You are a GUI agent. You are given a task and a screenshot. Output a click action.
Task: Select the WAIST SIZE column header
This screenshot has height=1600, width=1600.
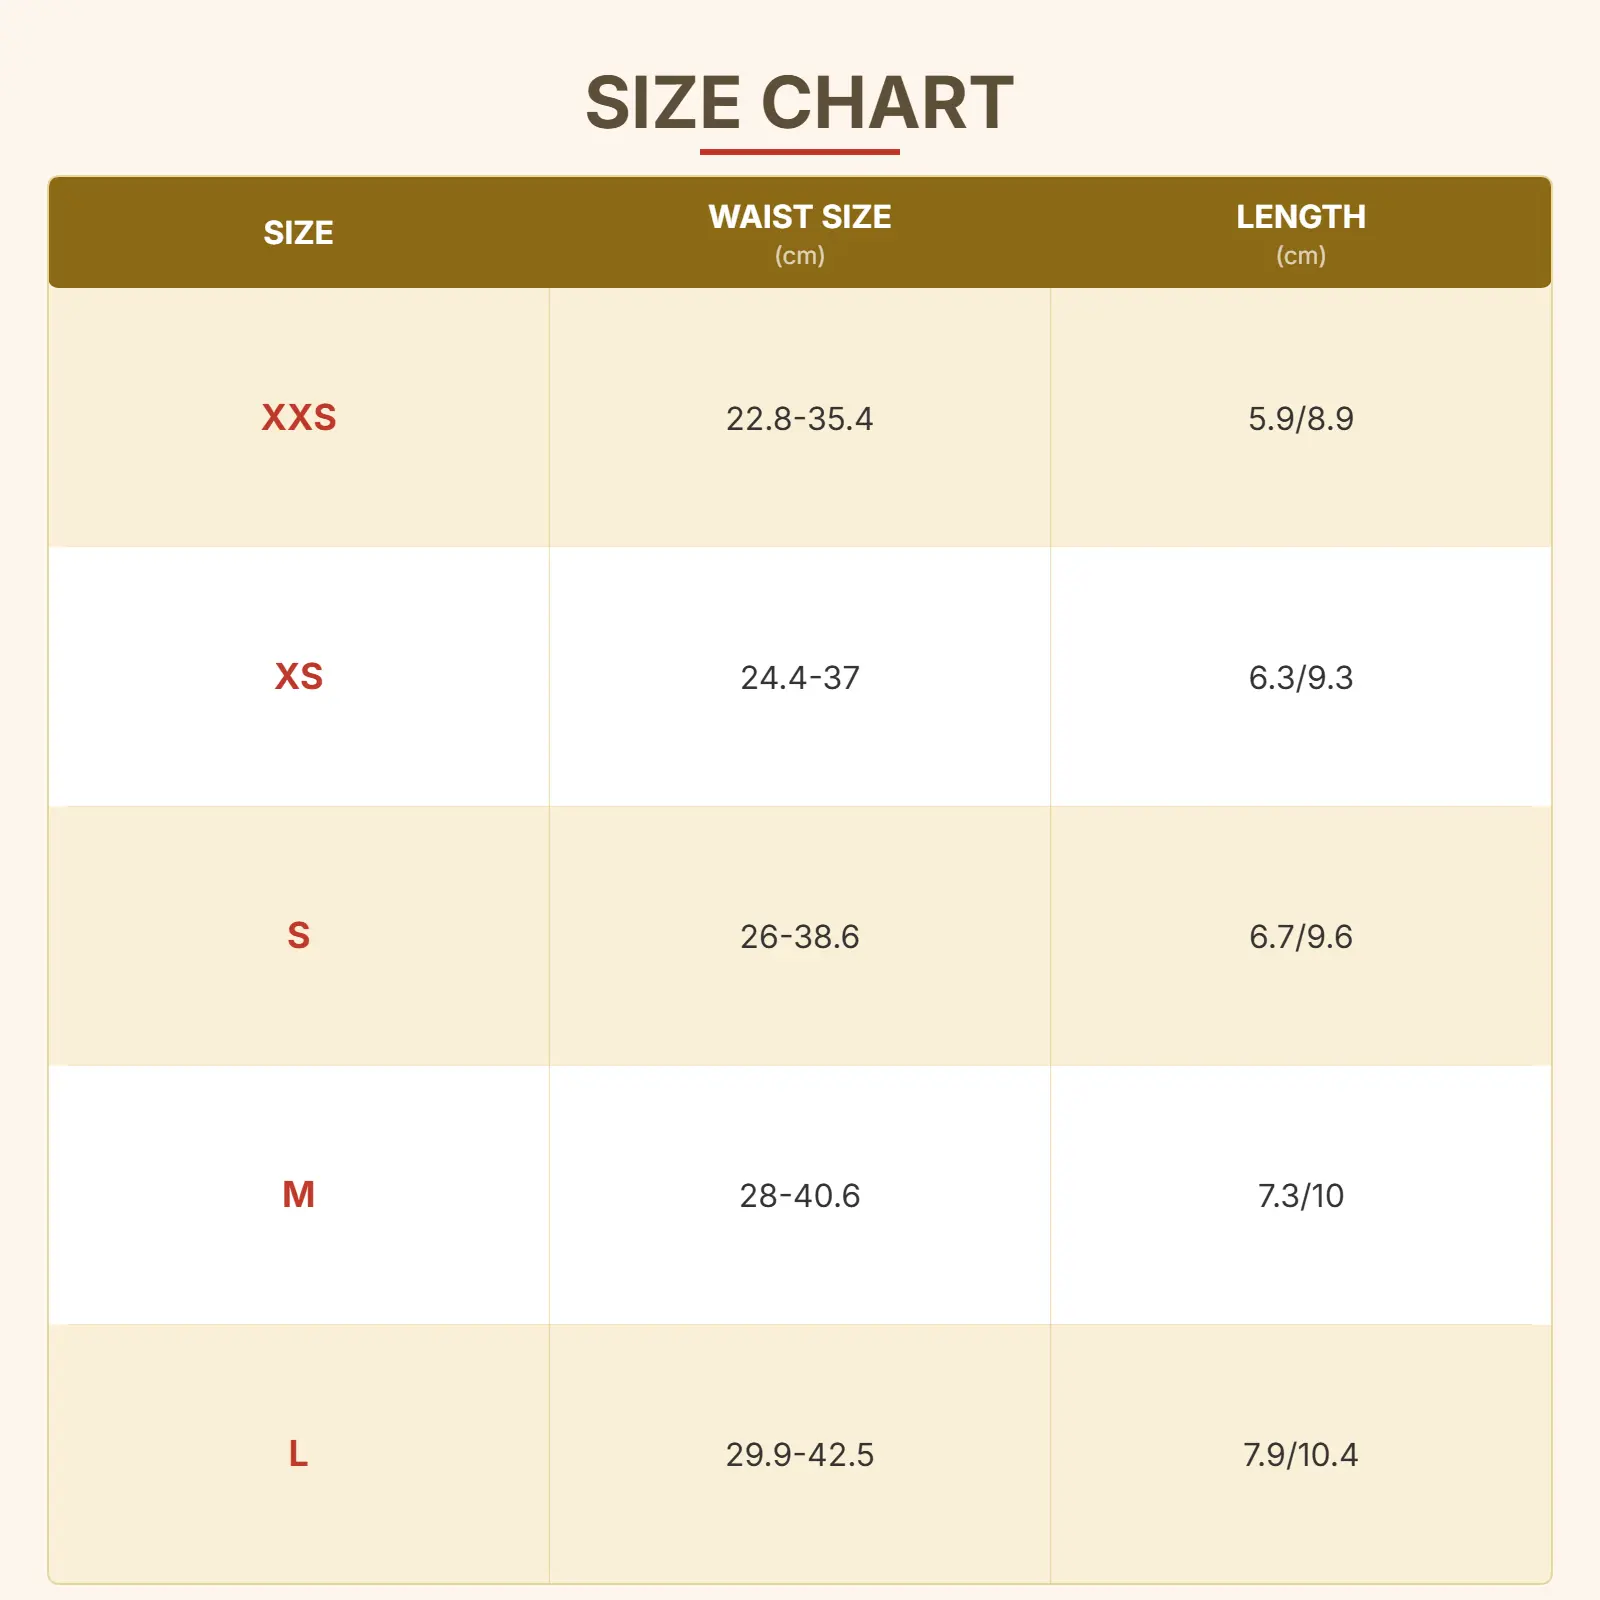(799, 217)
